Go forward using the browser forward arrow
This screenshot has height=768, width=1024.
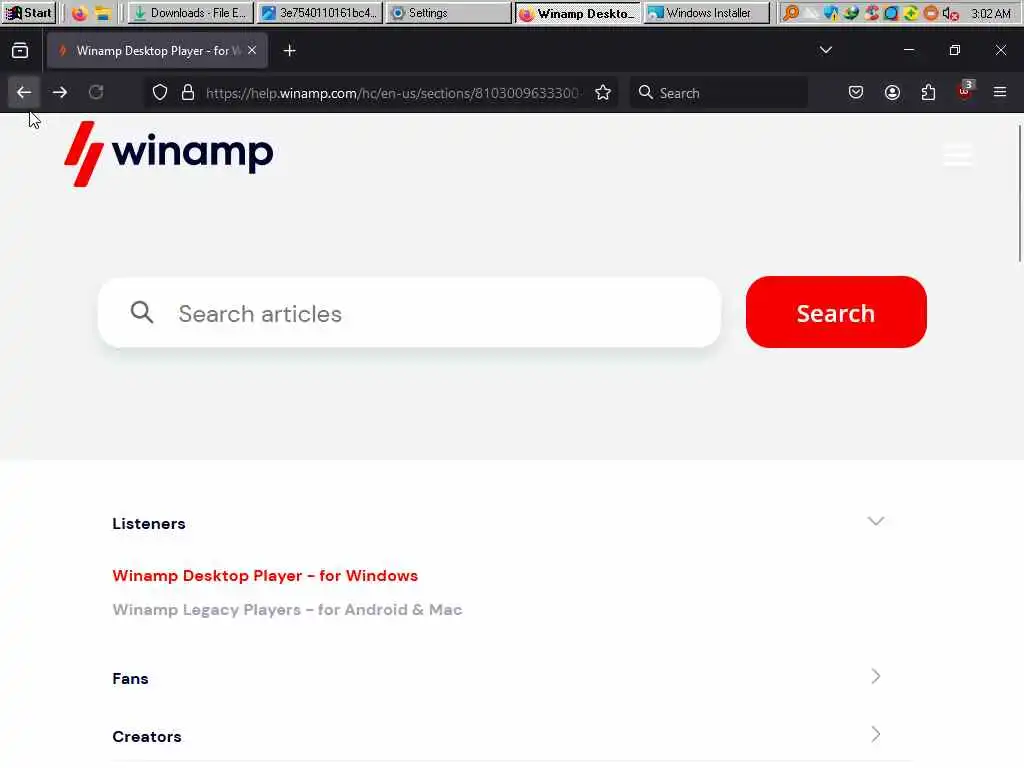pos(60,93)
